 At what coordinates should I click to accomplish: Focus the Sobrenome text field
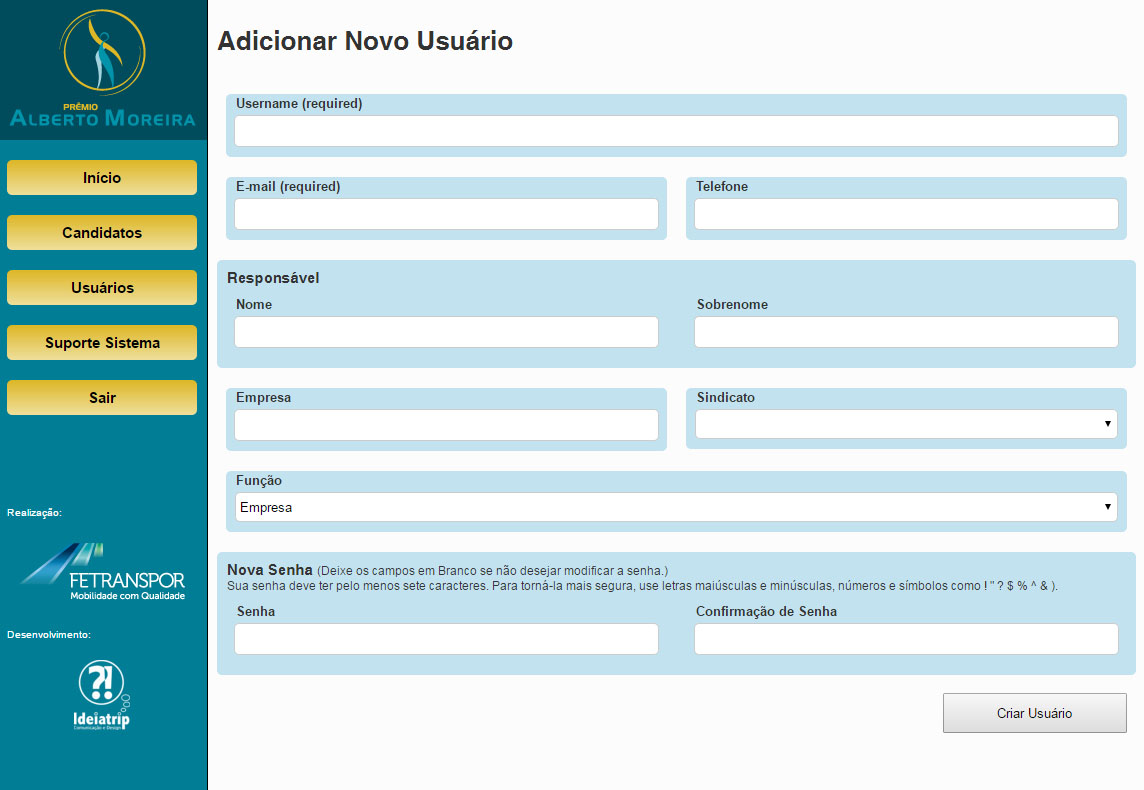[906, 332]
